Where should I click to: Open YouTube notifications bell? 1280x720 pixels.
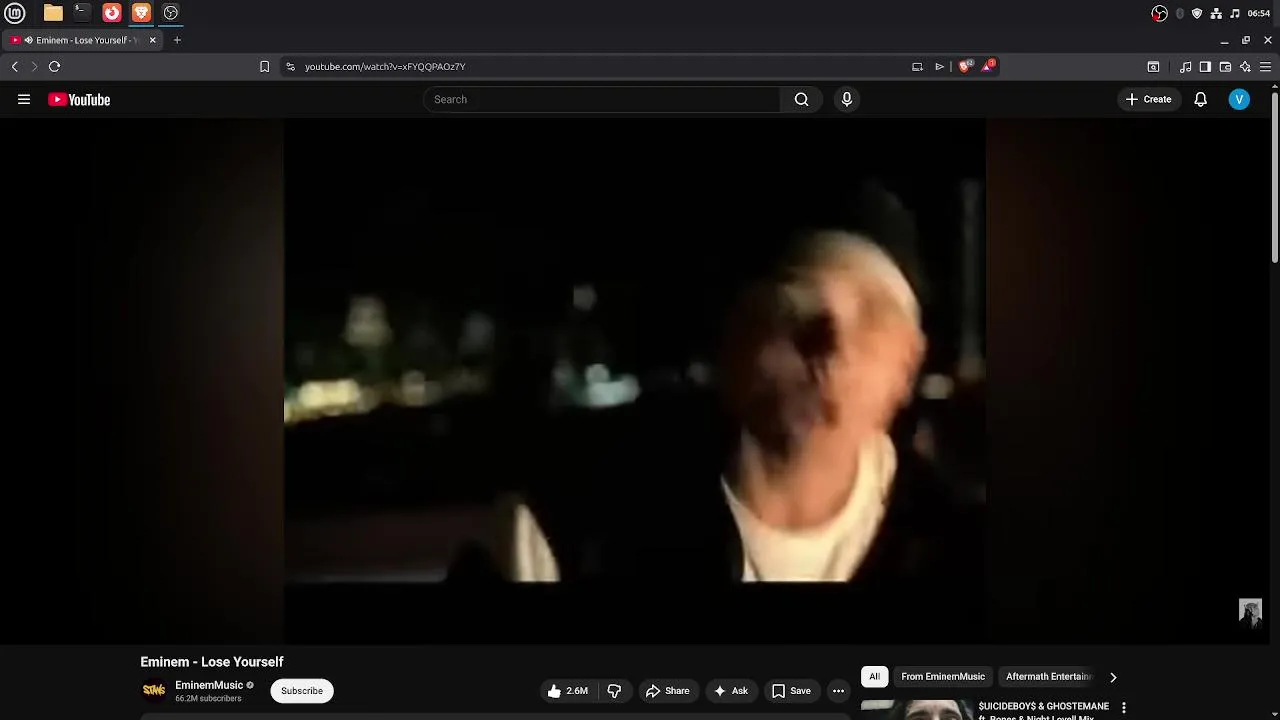pos(1200,99)
